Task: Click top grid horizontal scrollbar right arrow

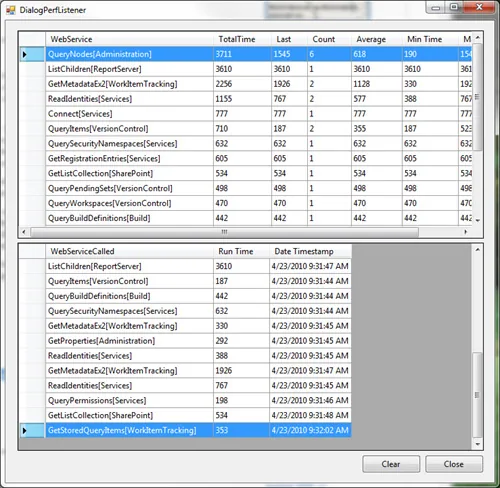Action: 466,232
